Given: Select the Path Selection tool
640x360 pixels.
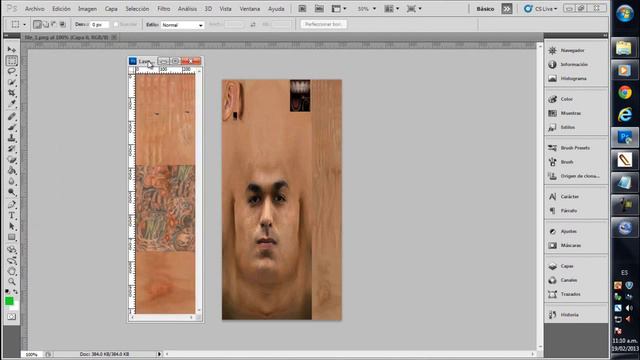Looking at the screenshot, I should tap(11, 226).
